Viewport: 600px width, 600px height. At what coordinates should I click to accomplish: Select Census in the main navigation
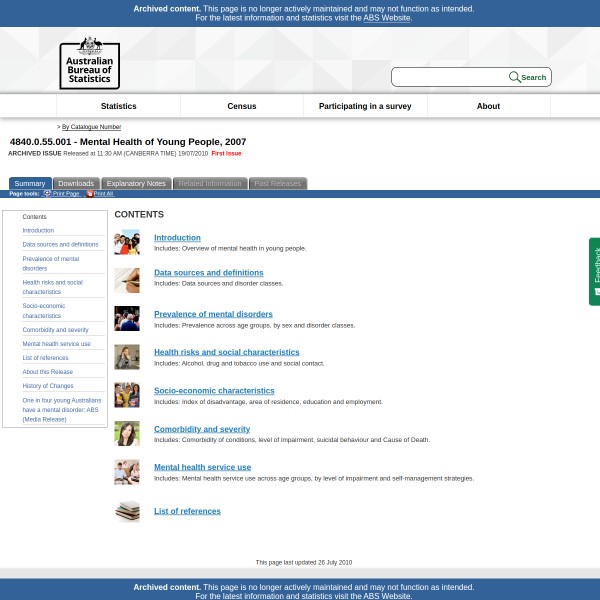coord(242,106)
